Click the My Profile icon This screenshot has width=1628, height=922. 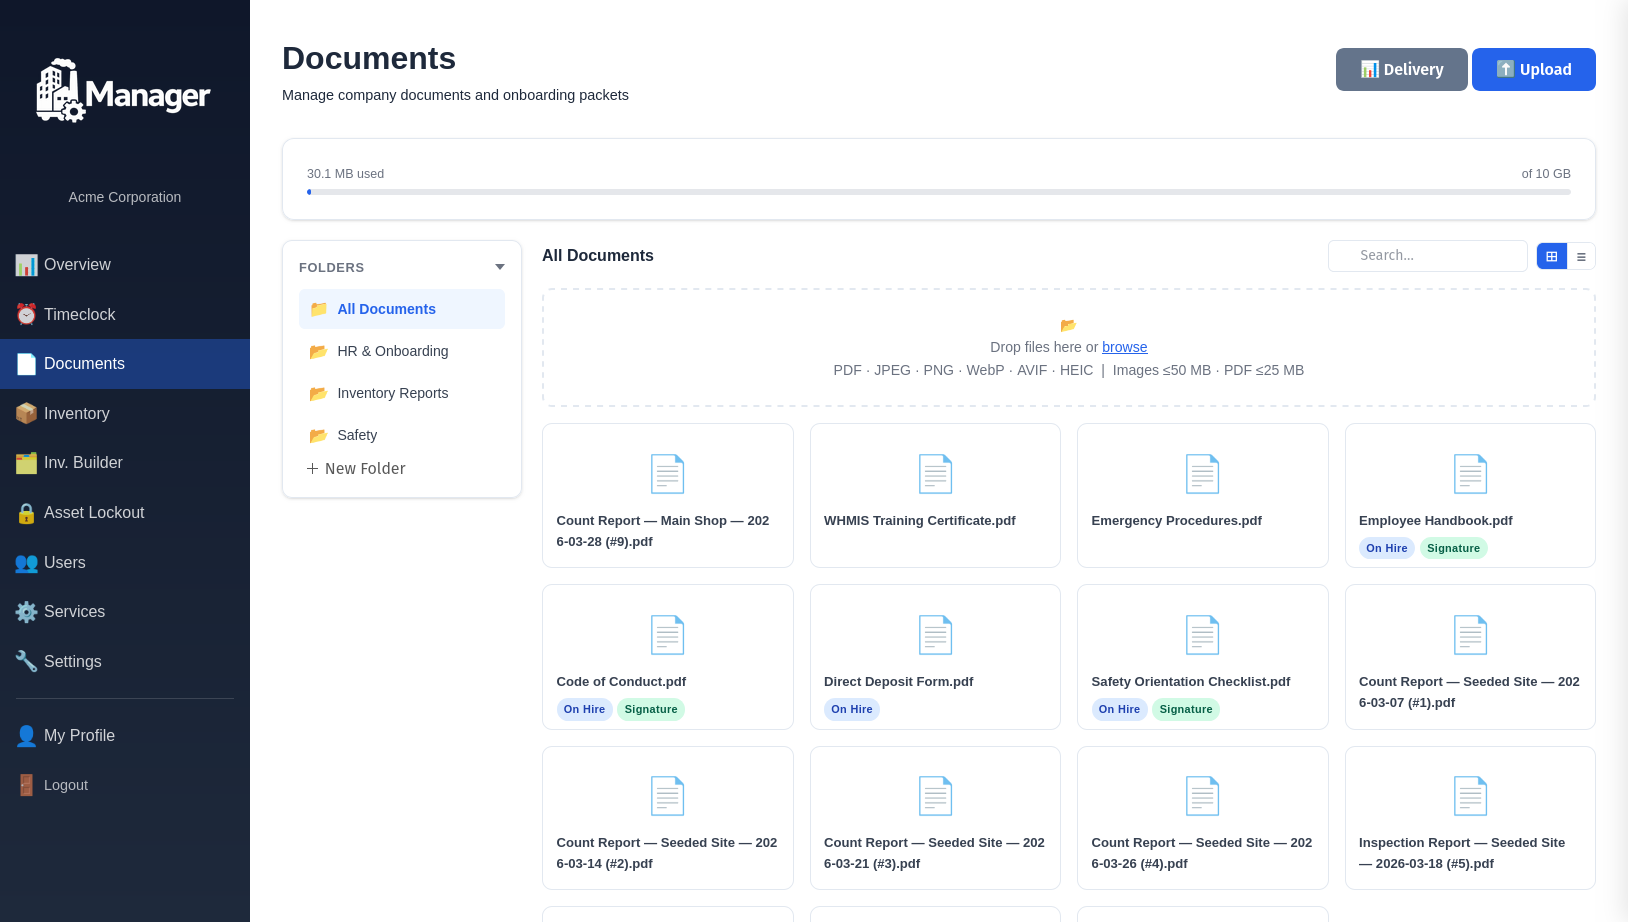tap(26, 735)
